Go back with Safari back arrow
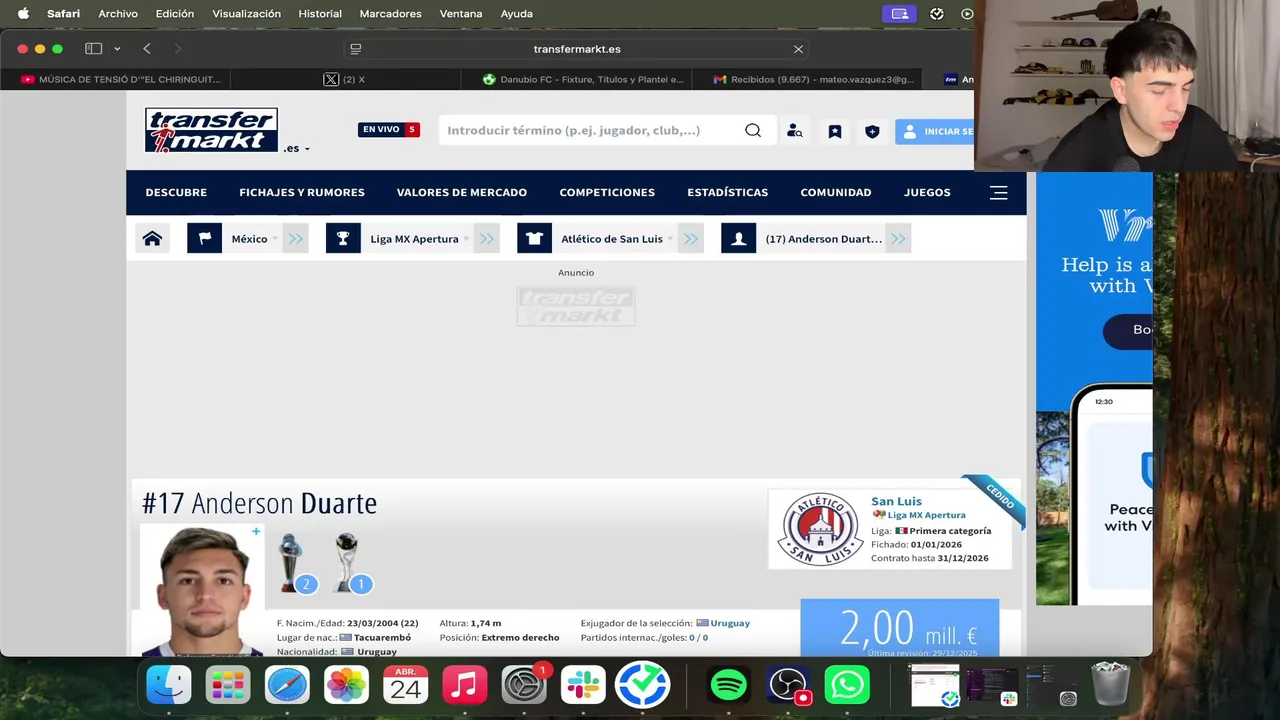1280x720 pixels. pyautogui.click(x=147, y=49)
